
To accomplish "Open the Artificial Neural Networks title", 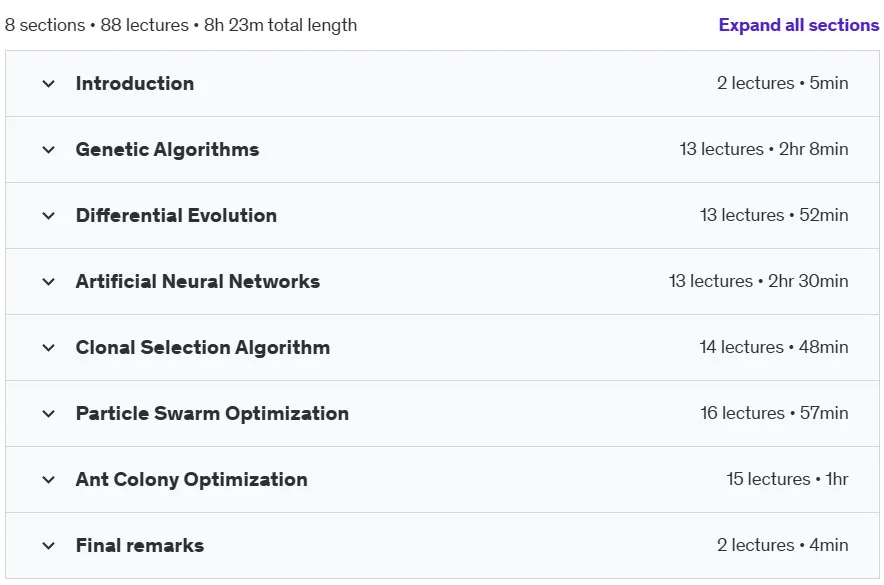I will click(198, 281).
